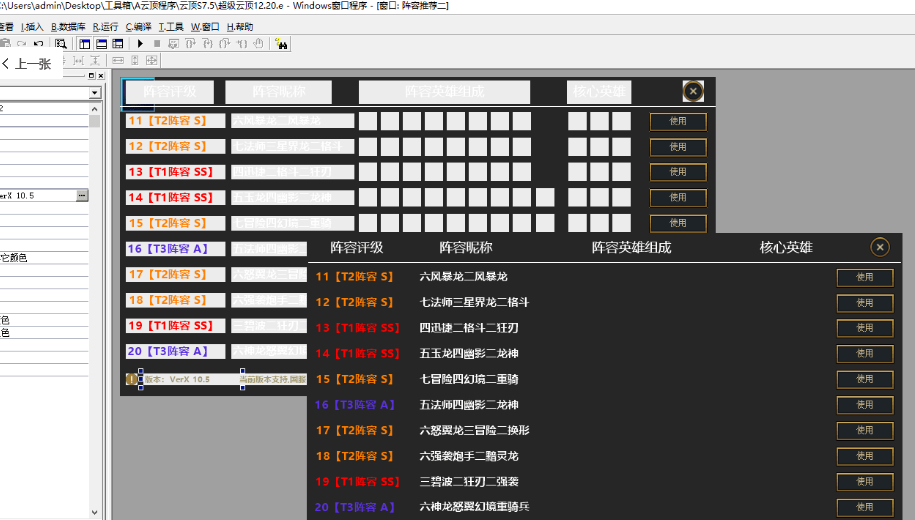Click the Run (play) toolbar icon
The height and width of the screenshot is (520, 915).
(x=141, y=44)
